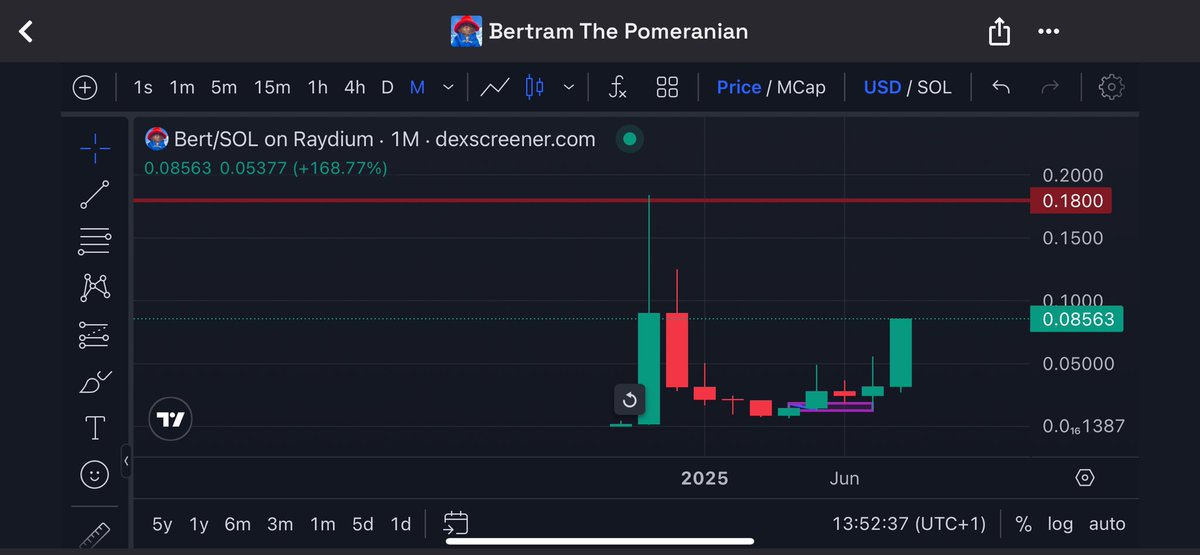Set range to 6m
This screenshot has width=1200, height=555.
tap(237, 524)
